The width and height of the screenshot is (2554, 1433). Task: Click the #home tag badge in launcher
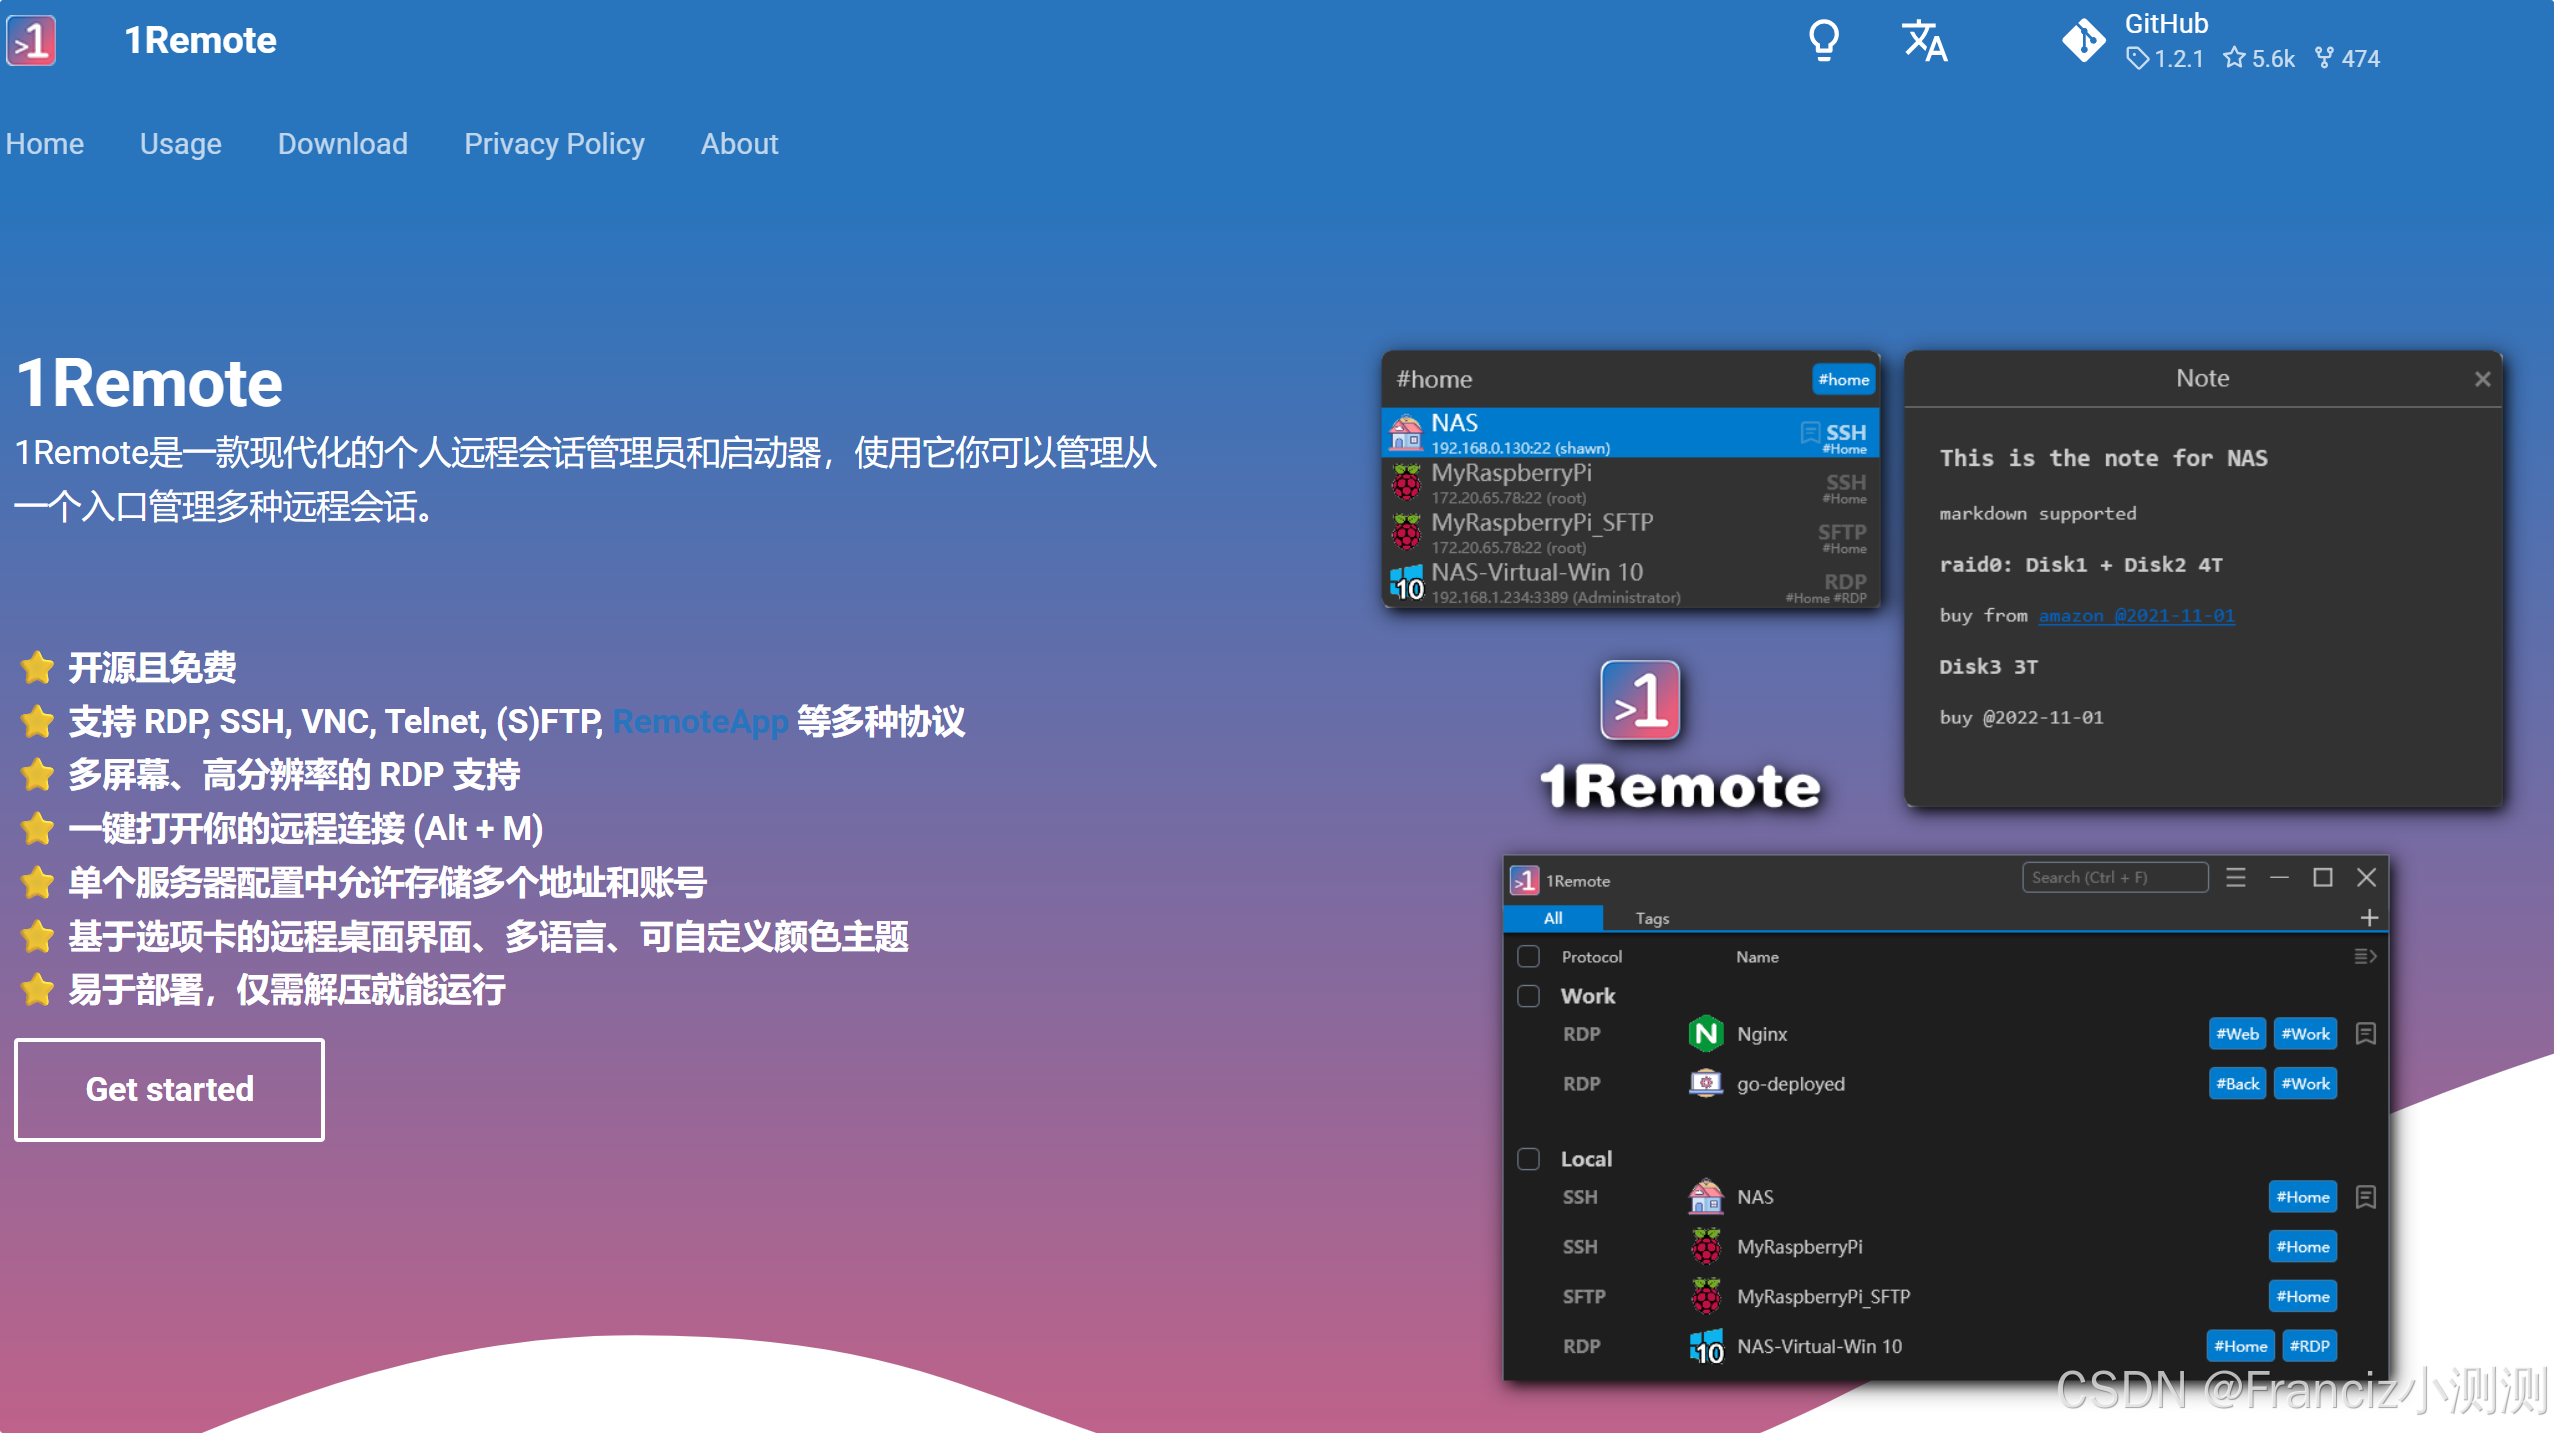[x=1843, y=380]
